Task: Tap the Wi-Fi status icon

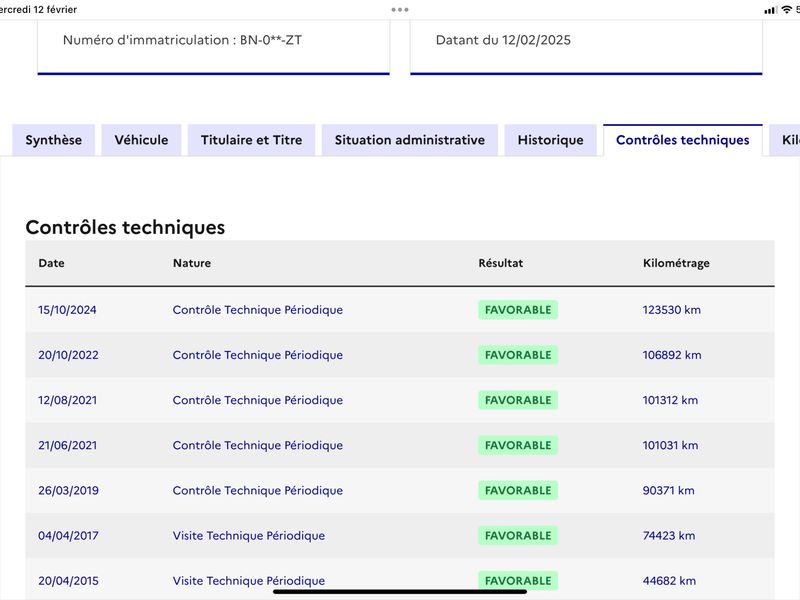Action: 787,10
